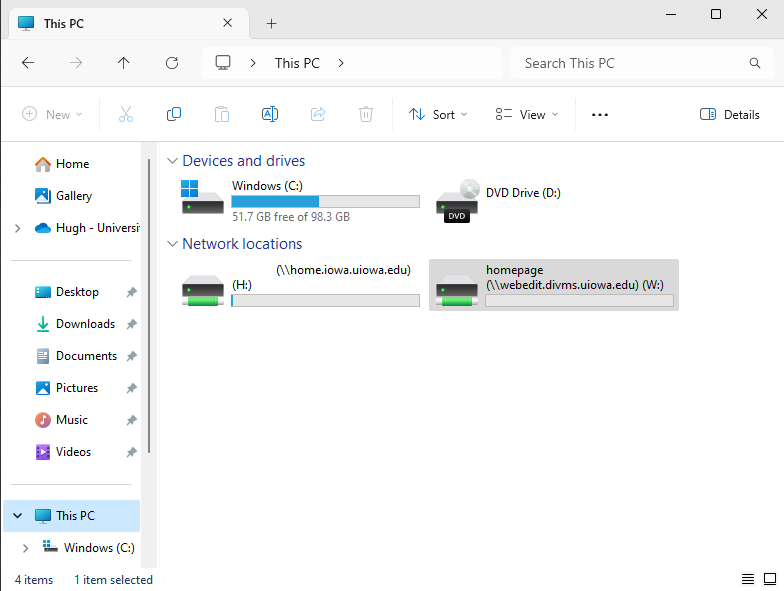Click the Delete trash icon
This screenshot has width=784, height=591.
(x=366, y=114)
